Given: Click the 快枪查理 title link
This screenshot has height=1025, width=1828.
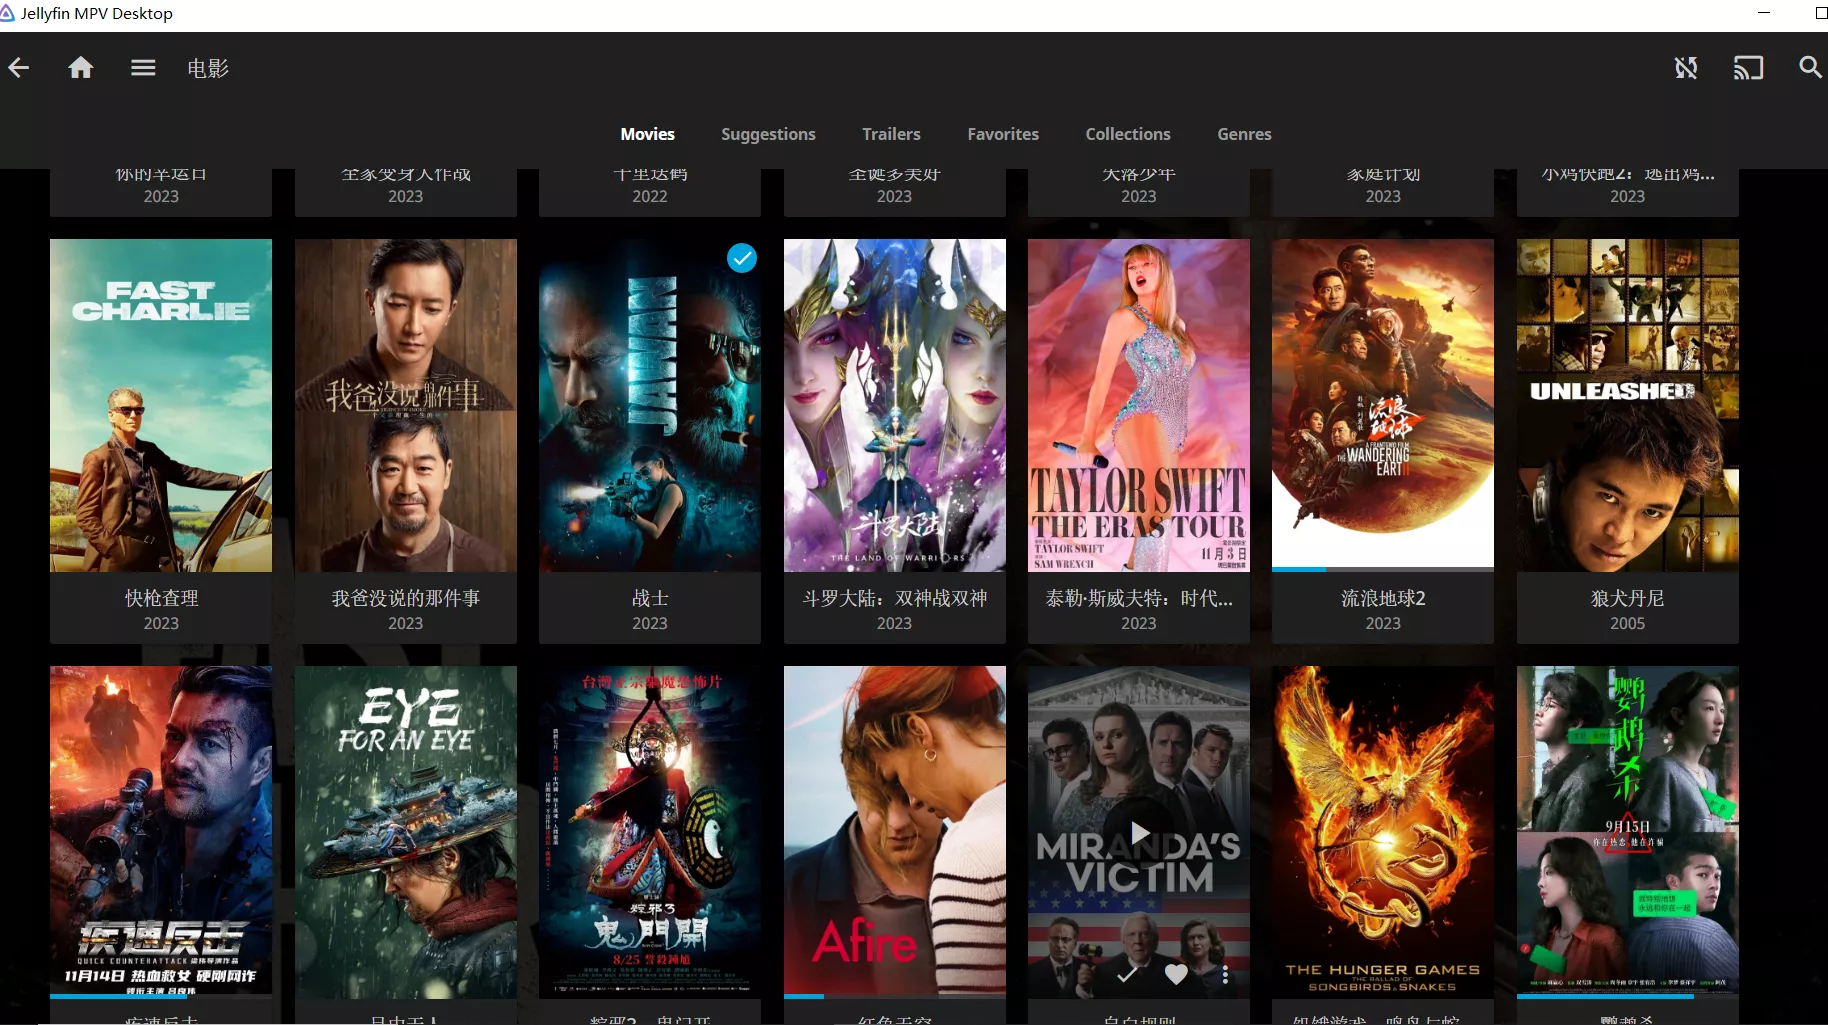Looking at the screenshot, I should tap(161, 598).
